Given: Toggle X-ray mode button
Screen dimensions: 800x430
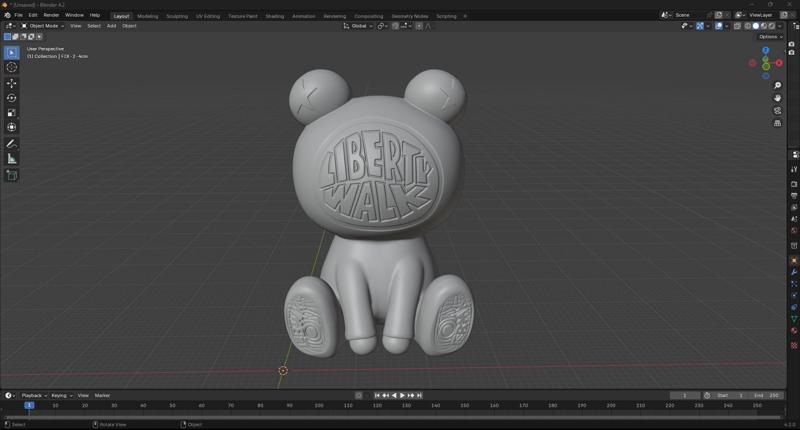Looking at the screenshot, I should (737, 26).
